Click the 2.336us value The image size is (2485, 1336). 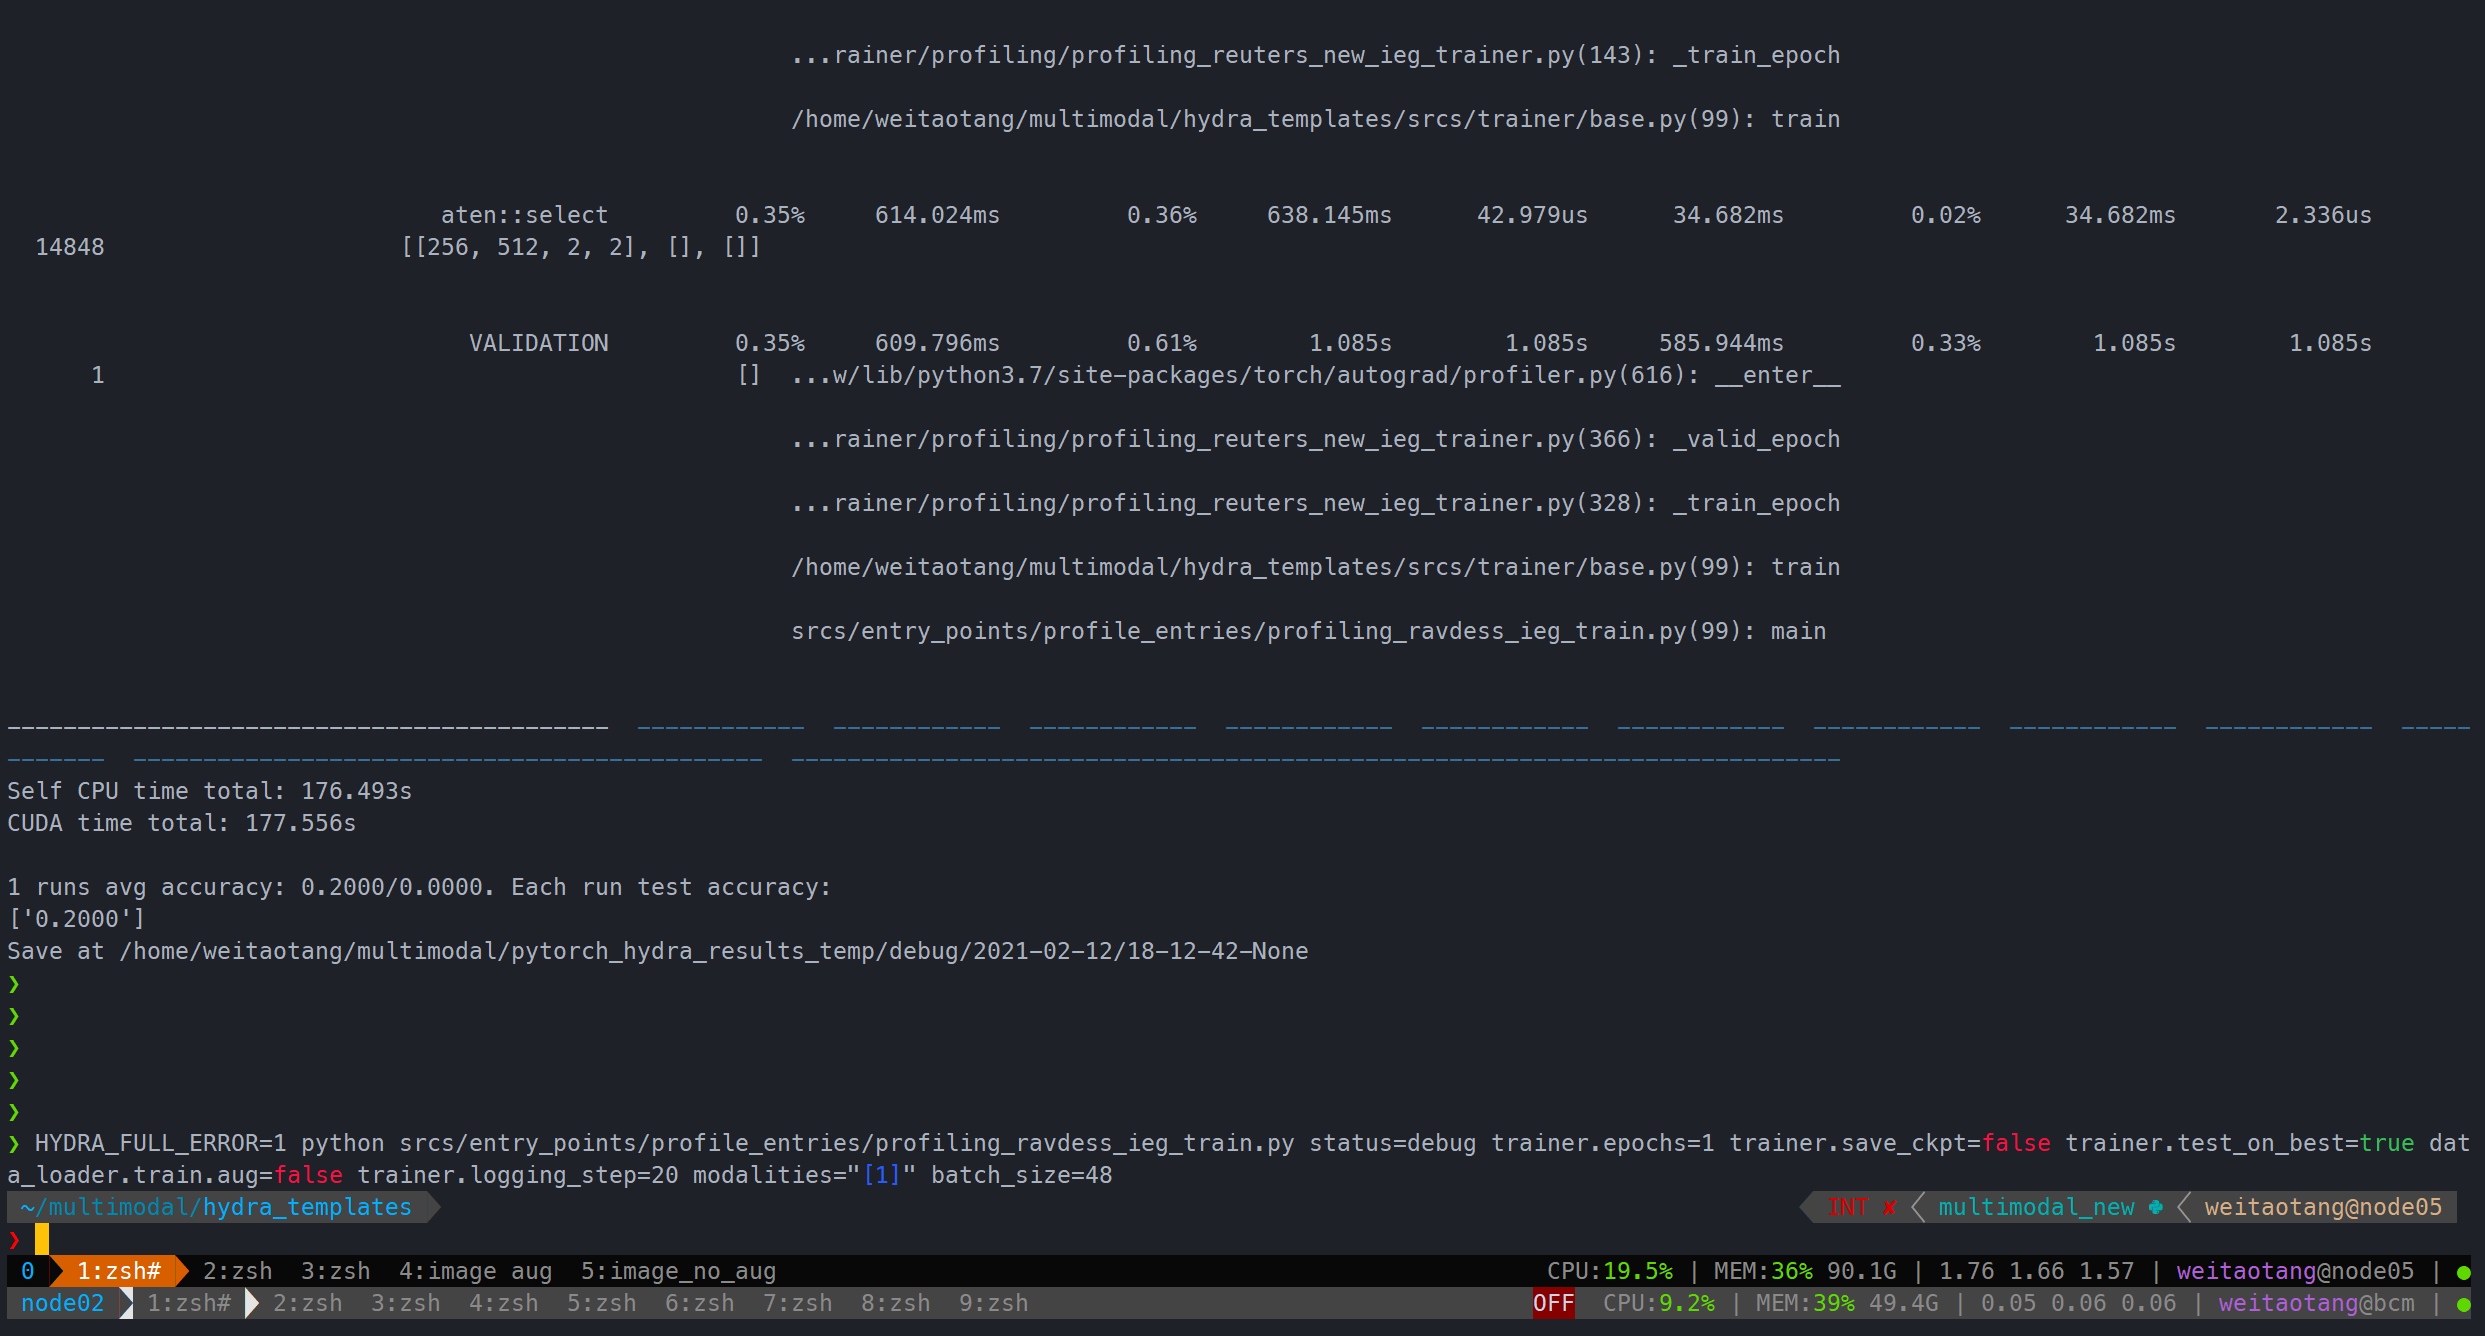2324,215
